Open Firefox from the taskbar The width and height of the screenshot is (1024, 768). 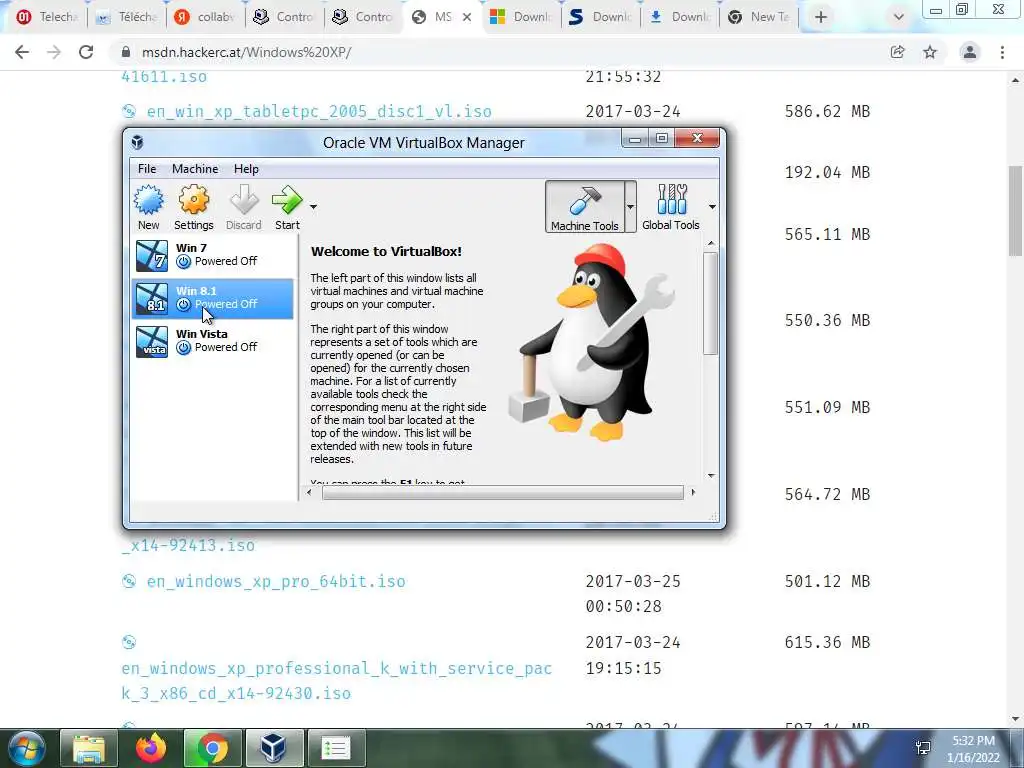click(x=151, y=748)
